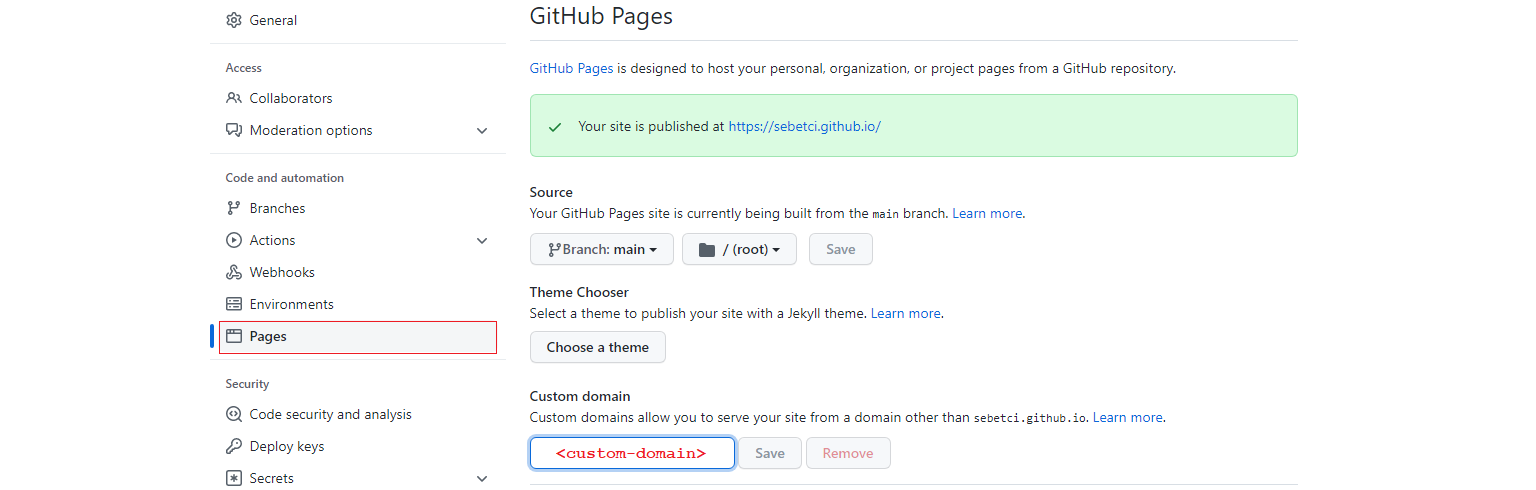Click Save button next to root dropdown

(841, 249)
